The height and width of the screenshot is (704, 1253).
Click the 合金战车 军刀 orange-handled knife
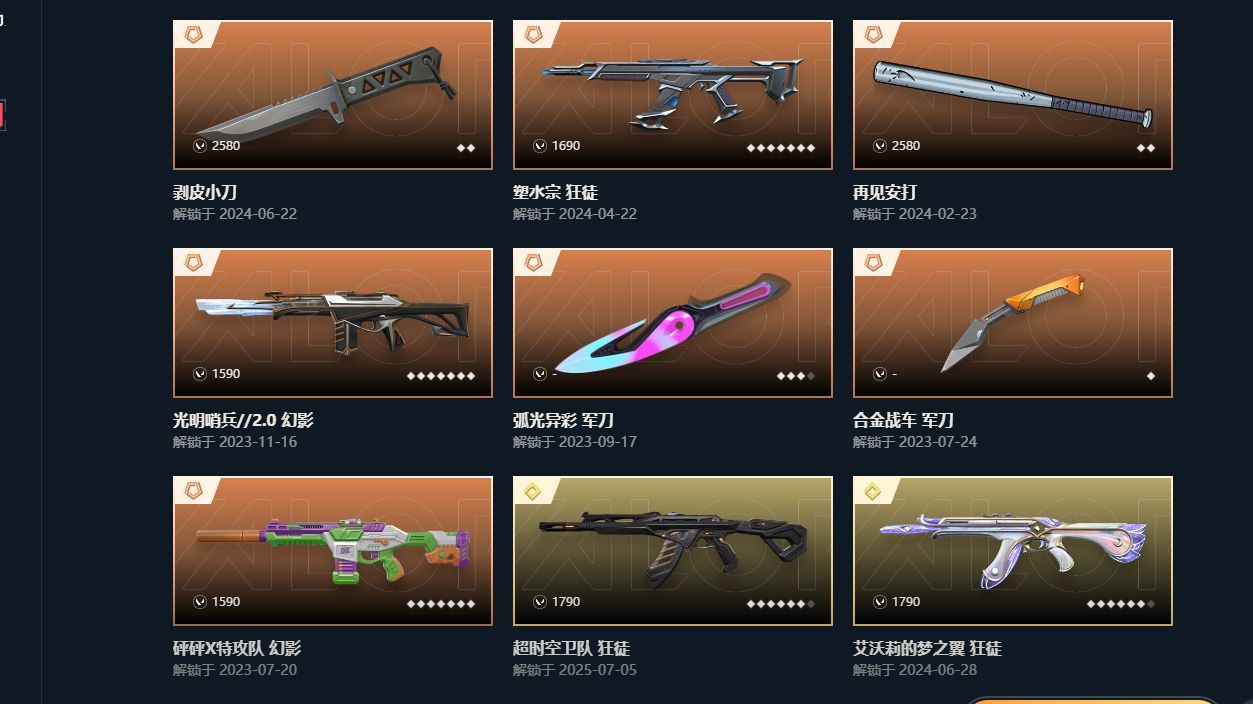coord(1013,323)
